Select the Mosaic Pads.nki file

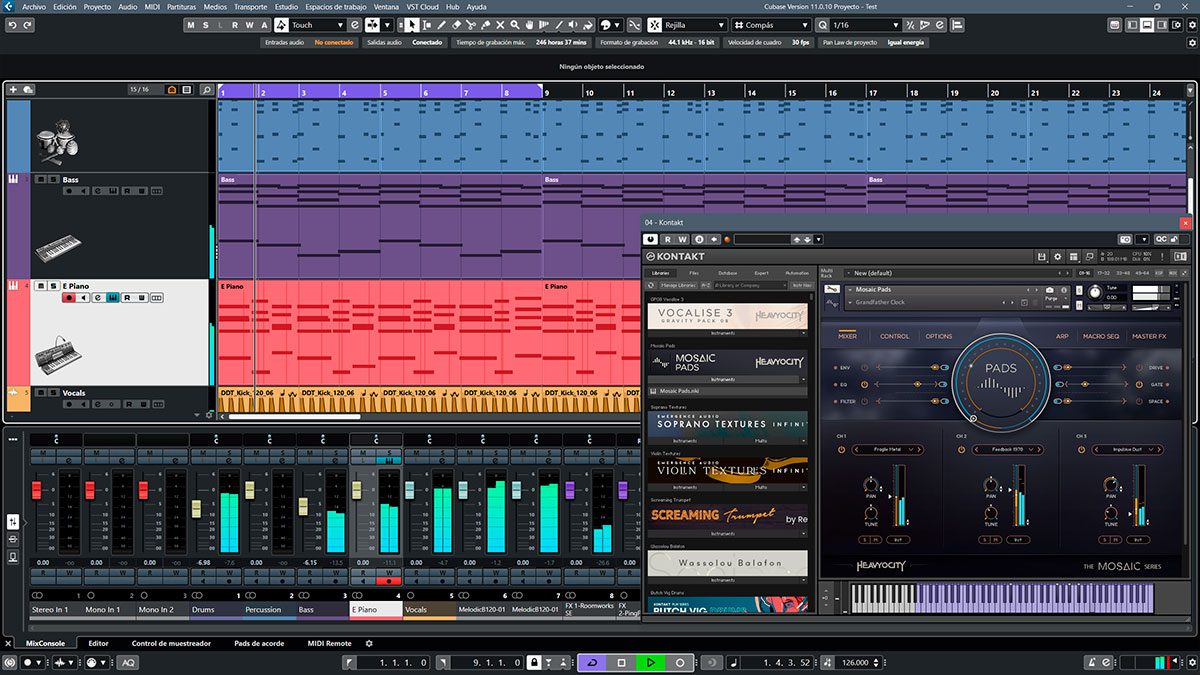728,391
